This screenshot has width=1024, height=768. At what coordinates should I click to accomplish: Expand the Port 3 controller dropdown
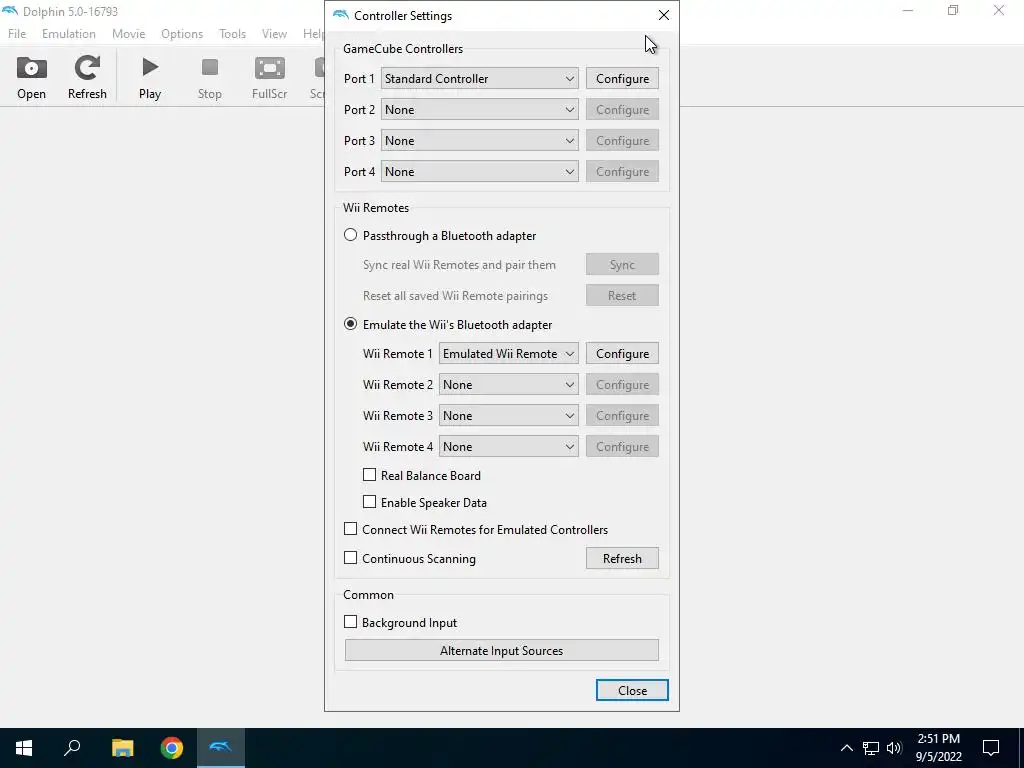[x=479, y=140]
